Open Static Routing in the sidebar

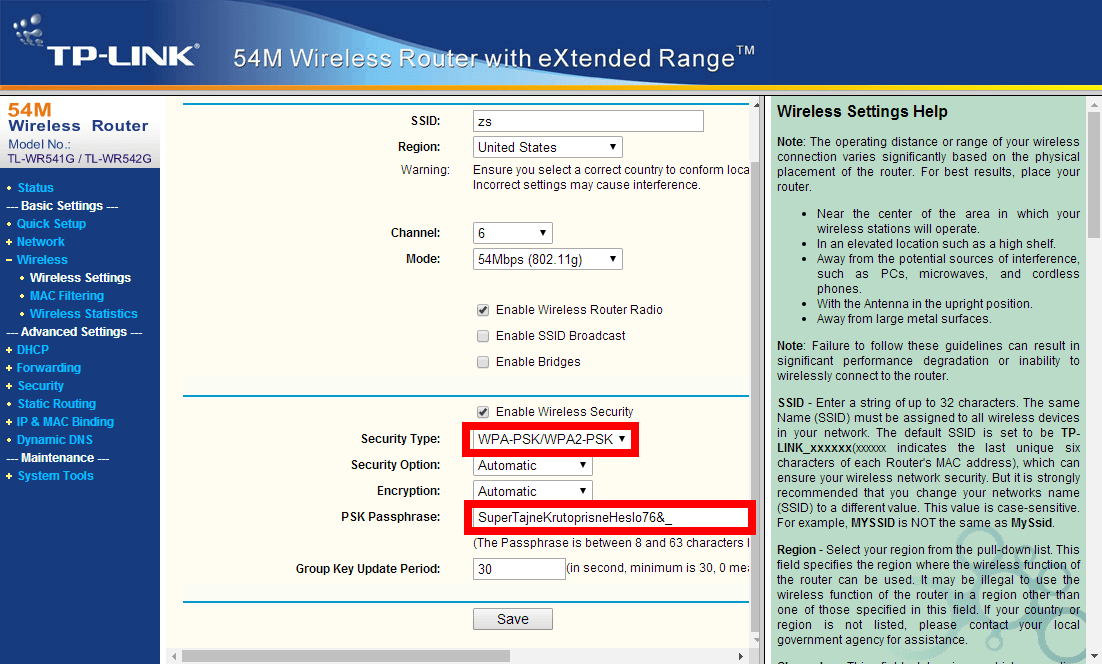[57, 404]
